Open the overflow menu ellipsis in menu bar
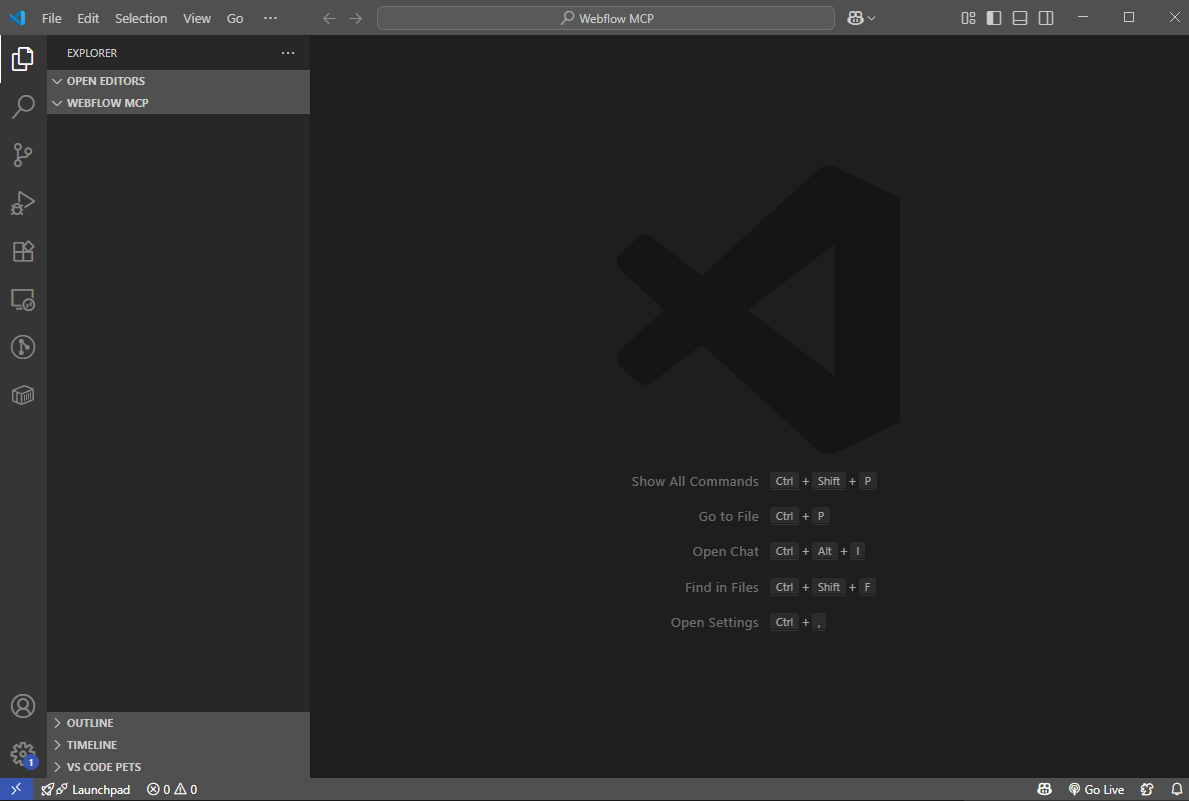1189x801 pixels. (x=271, y=18)
